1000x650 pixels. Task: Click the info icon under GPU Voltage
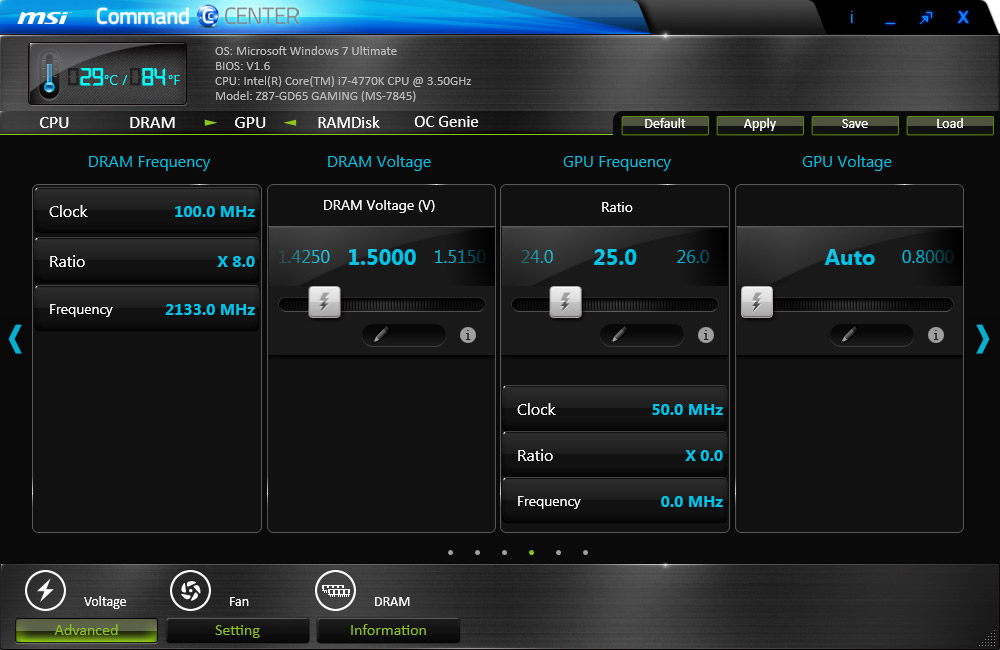tap(935, 335)
